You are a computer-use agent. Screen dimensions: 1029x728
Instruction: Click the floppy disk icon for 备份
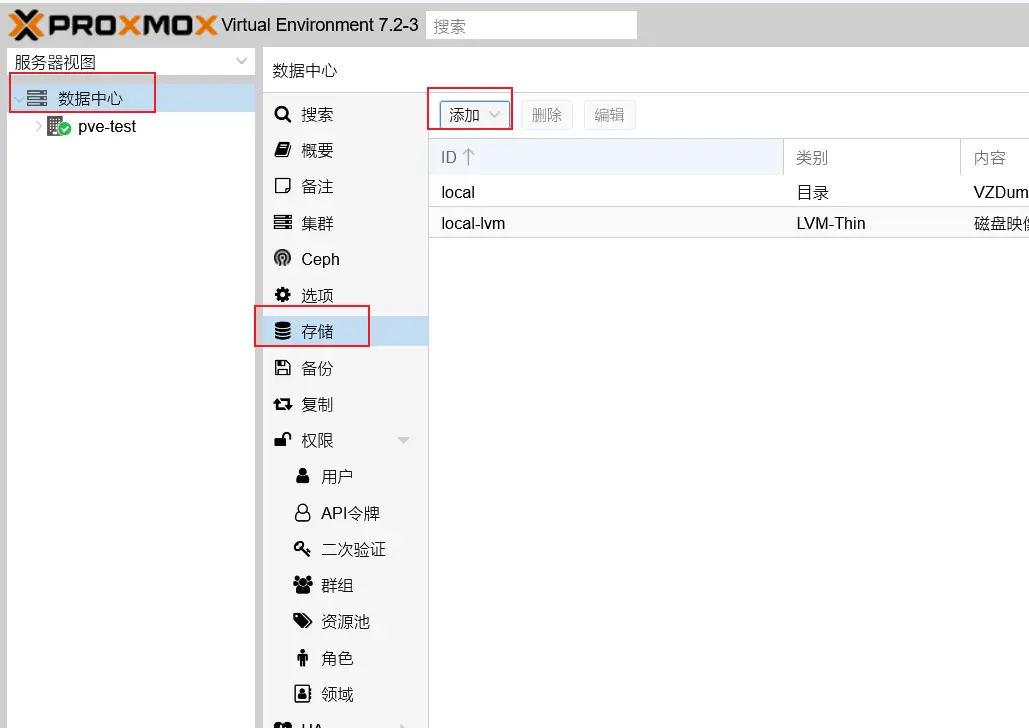coord(283,368)
